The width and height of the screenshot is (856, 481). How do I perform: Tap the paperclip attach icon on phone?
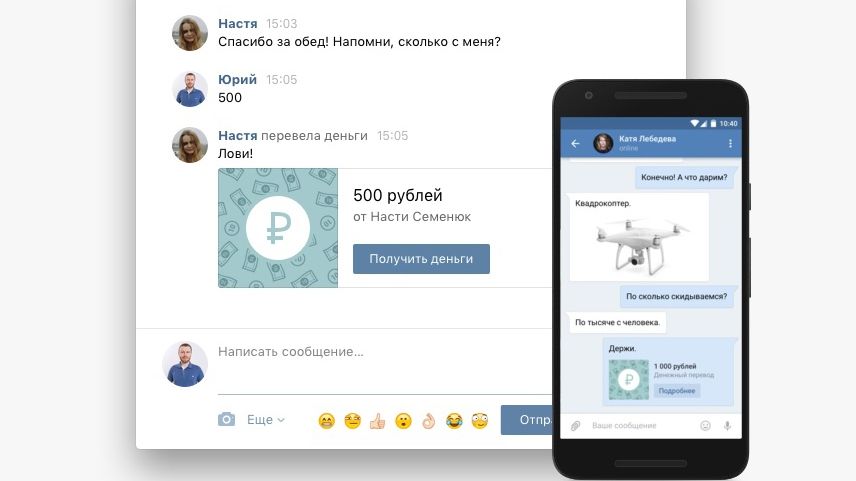(x=576, y=426)
